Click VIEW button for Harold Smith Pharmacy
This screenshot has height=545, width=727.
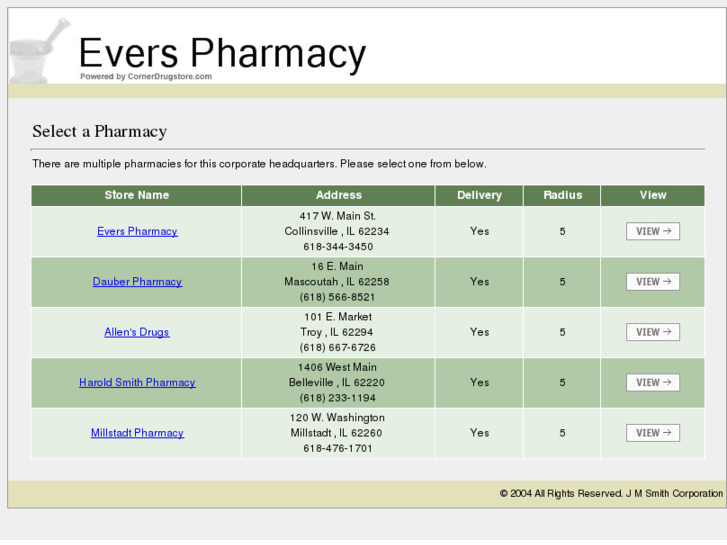[x=653, y=383]
